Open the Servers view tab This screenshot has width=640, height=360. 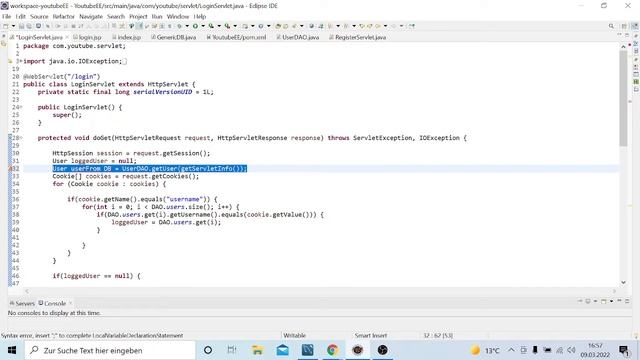tap(22, 303)
